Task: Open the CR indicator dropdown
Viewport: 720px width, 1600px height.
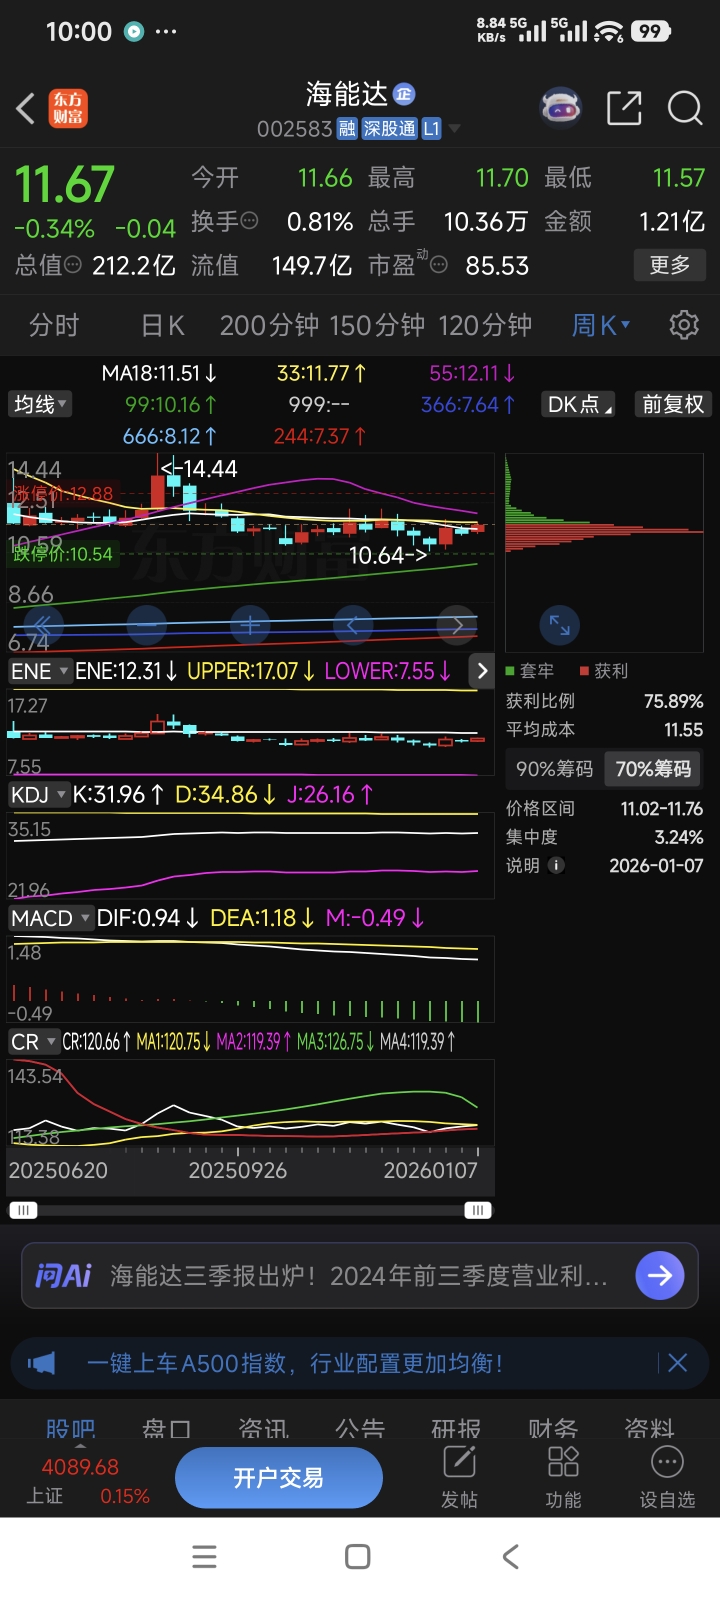Action: pos(33,1042)
